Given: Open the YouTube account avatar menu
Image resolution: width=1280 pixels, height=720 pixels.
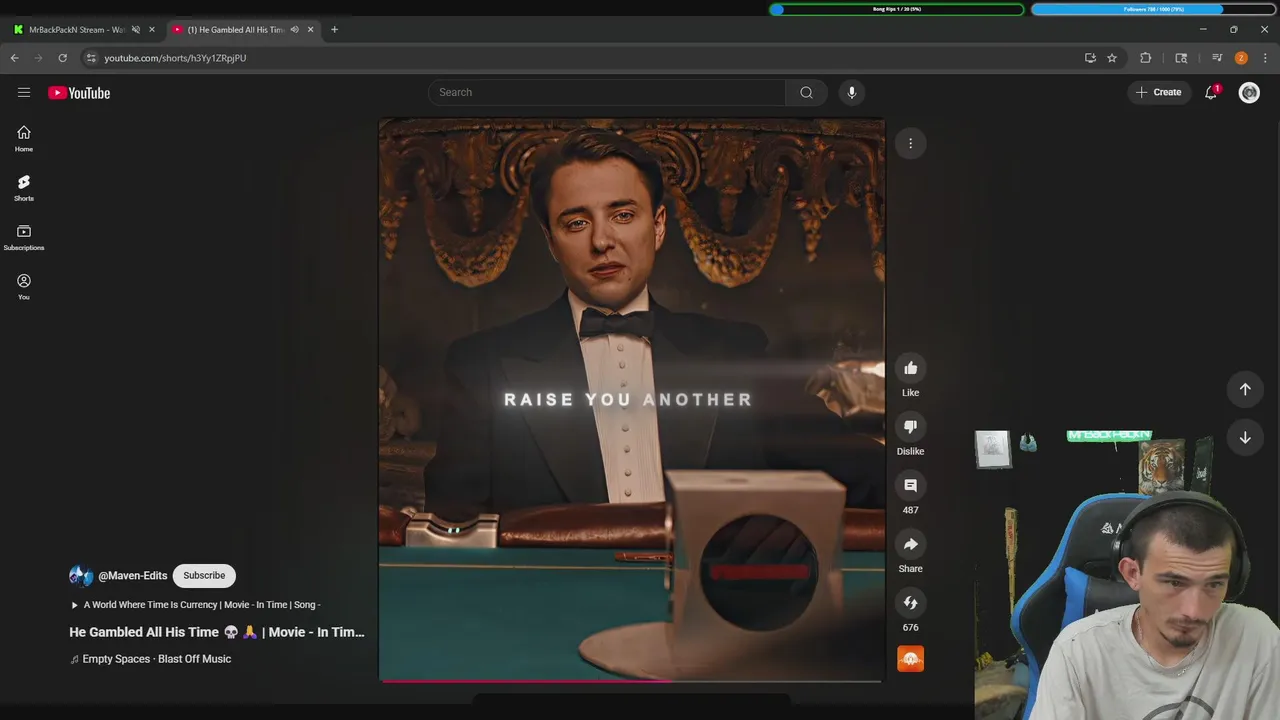Looking at the screenshot, I should 1249,92.
